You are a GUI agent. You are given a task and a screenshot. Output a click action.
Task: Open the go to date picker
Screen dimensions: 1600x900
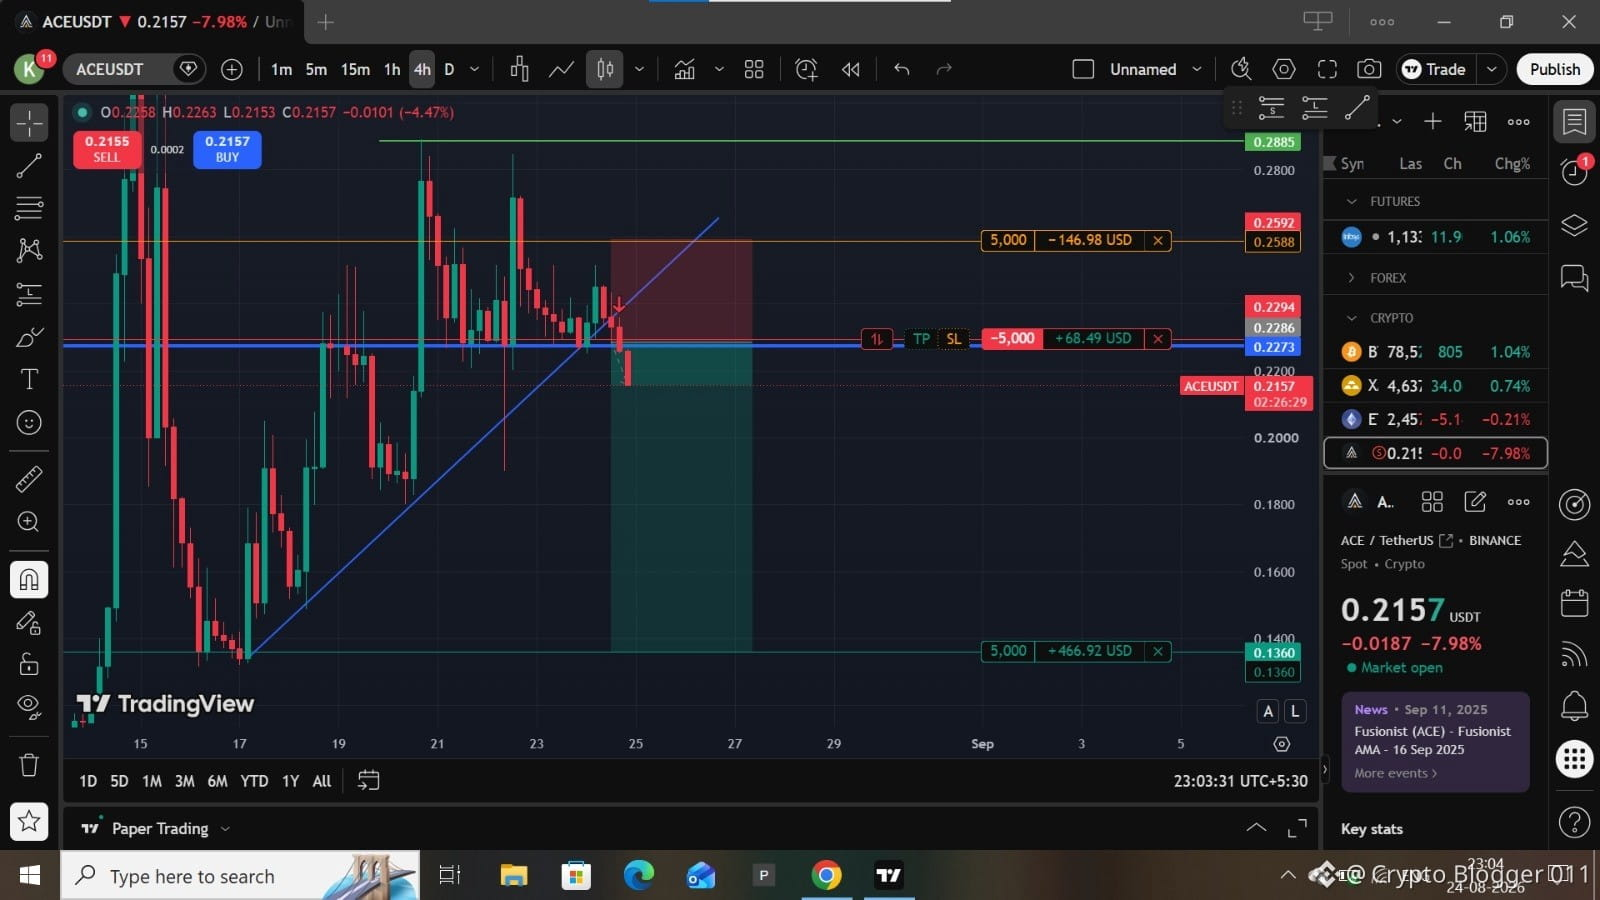point(368,780)
